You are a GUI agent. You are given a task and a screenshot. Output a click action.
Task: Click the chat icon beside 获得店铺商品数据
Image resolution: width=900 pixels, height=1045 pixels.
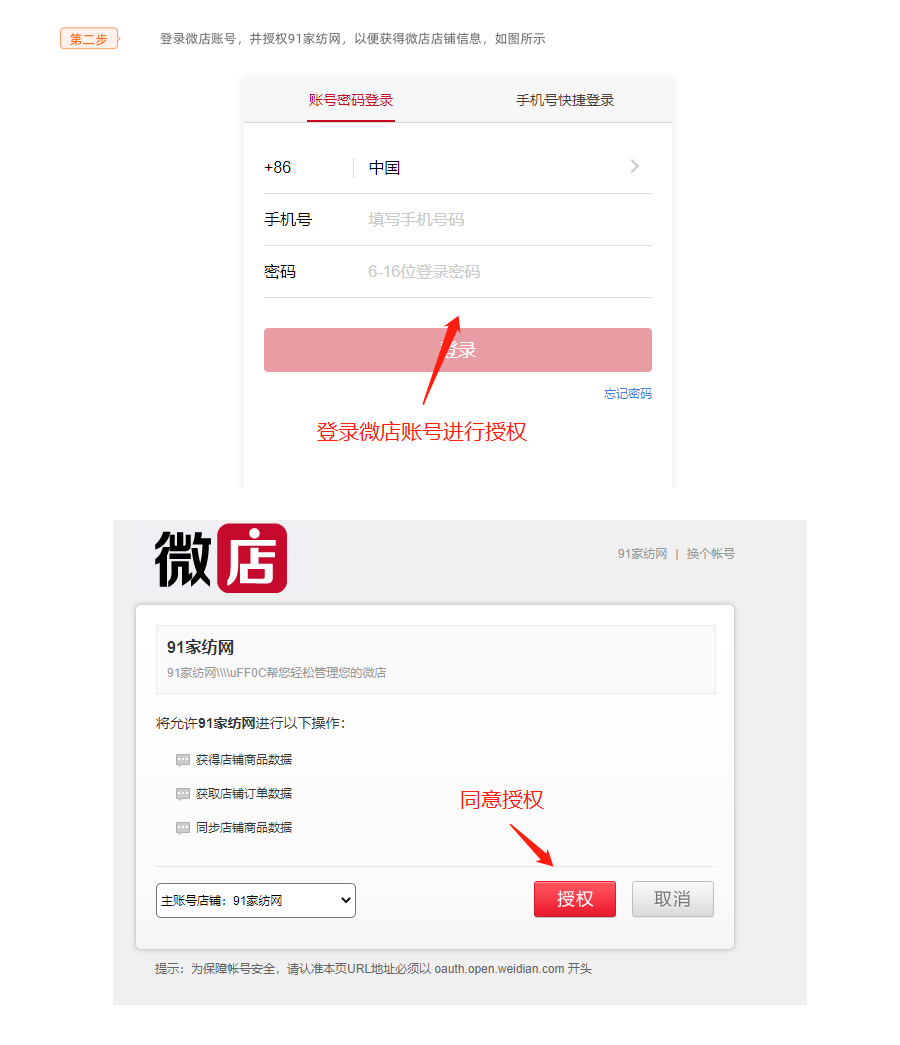(x=183, y=760)
